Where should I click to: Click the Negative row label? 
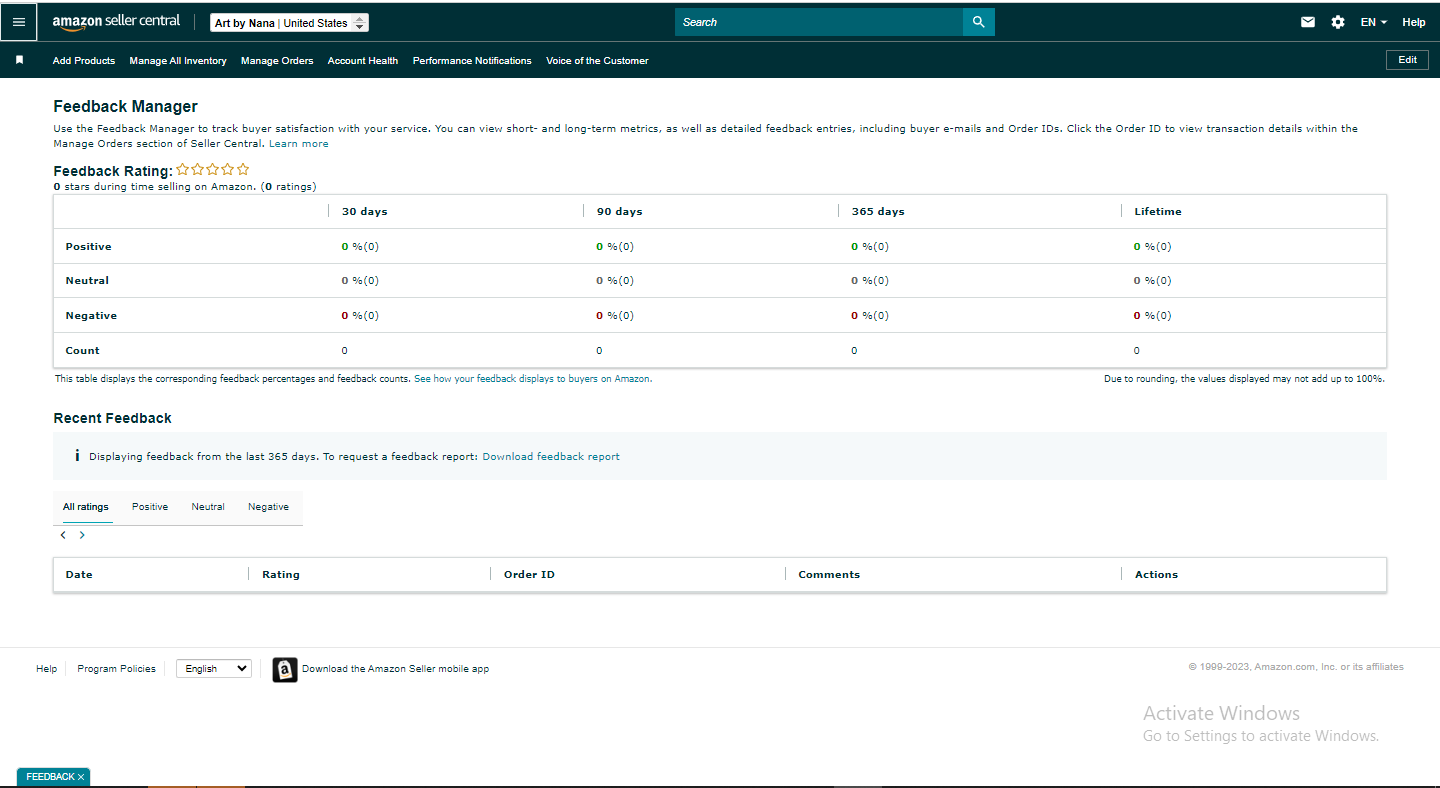(91, 316)
